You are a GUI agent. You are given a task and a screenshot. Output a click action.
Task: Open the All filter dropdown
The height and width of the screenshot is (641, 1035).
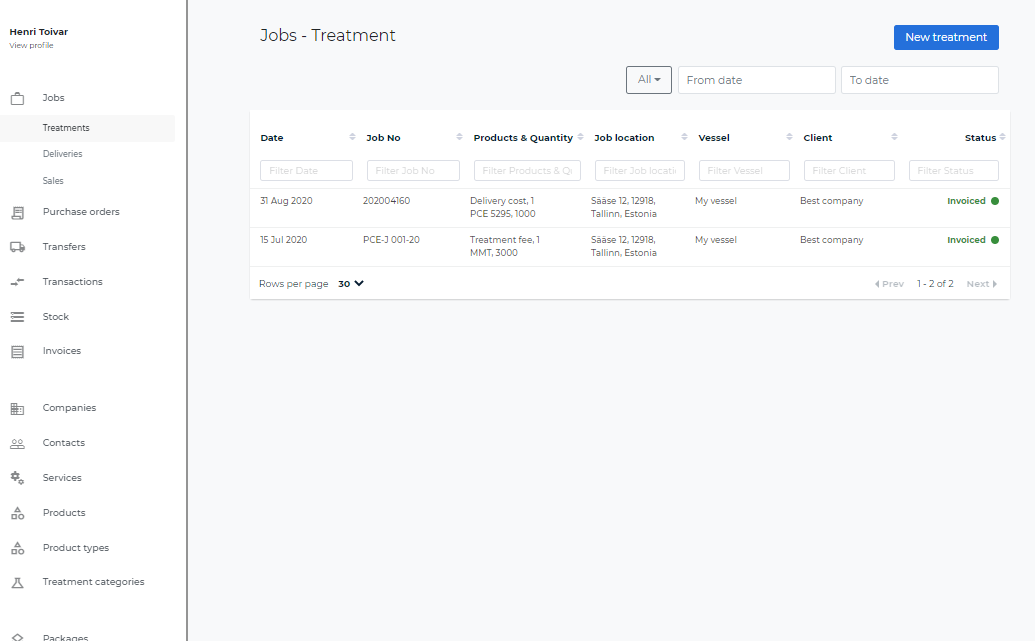(649, 80)
